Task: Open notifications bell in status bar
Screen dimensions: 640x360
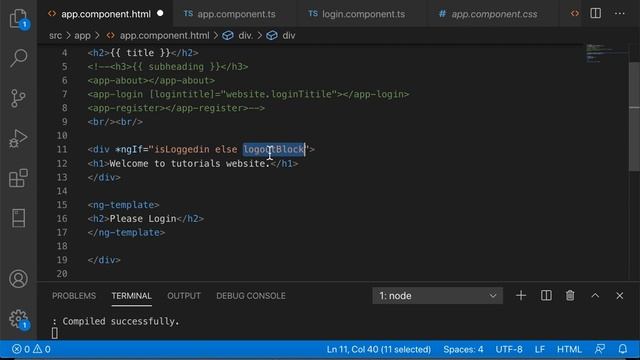Action: point(622,349)
